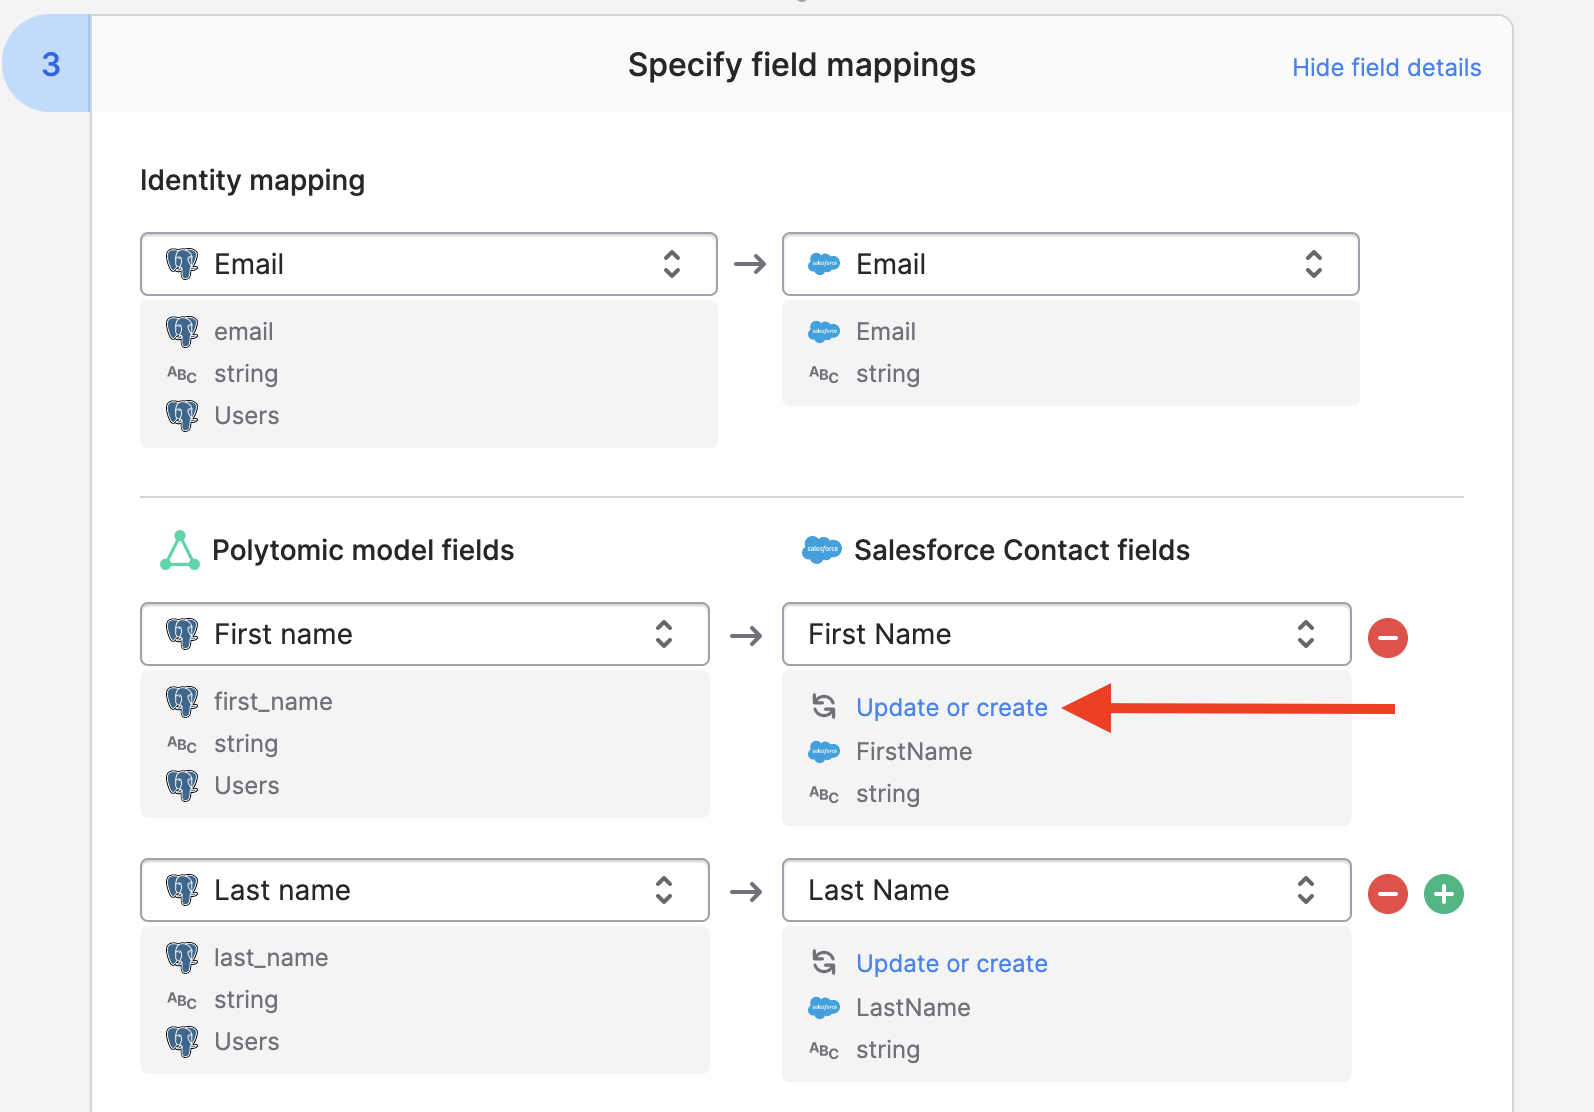
Task: Click the sync icon beside Last Name's Update or create
Action: (824, 963)
